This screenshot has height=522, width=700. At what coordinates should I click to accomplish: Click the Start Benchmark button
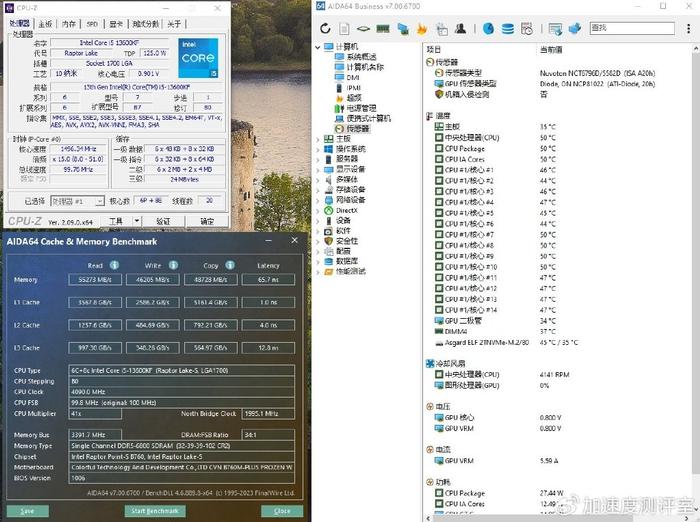coord(155,511)
